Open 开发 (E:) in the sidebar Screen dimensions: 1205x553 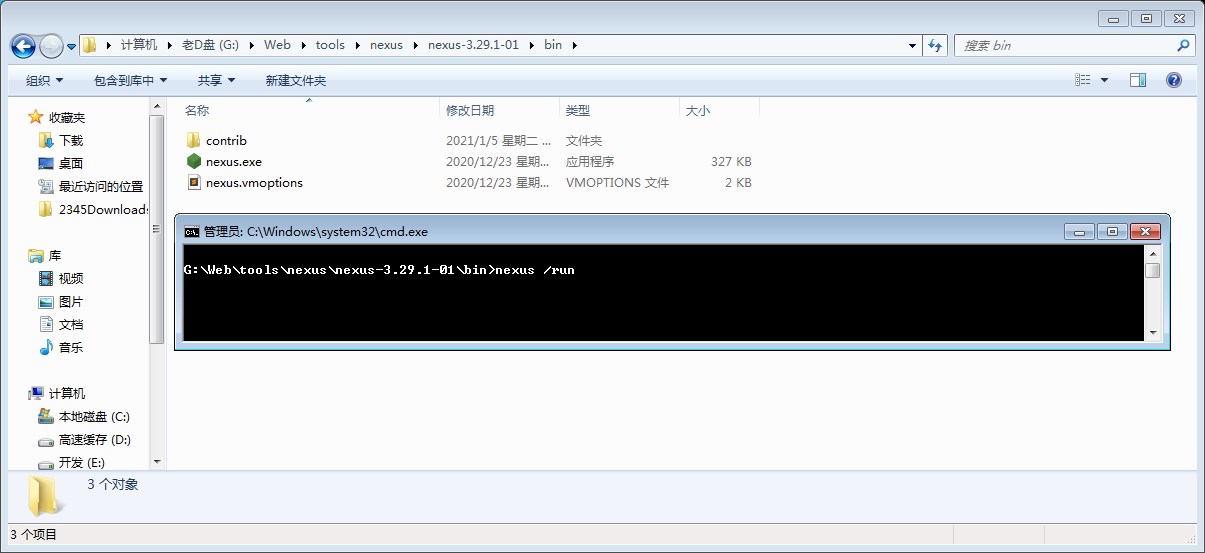(81, 463)
